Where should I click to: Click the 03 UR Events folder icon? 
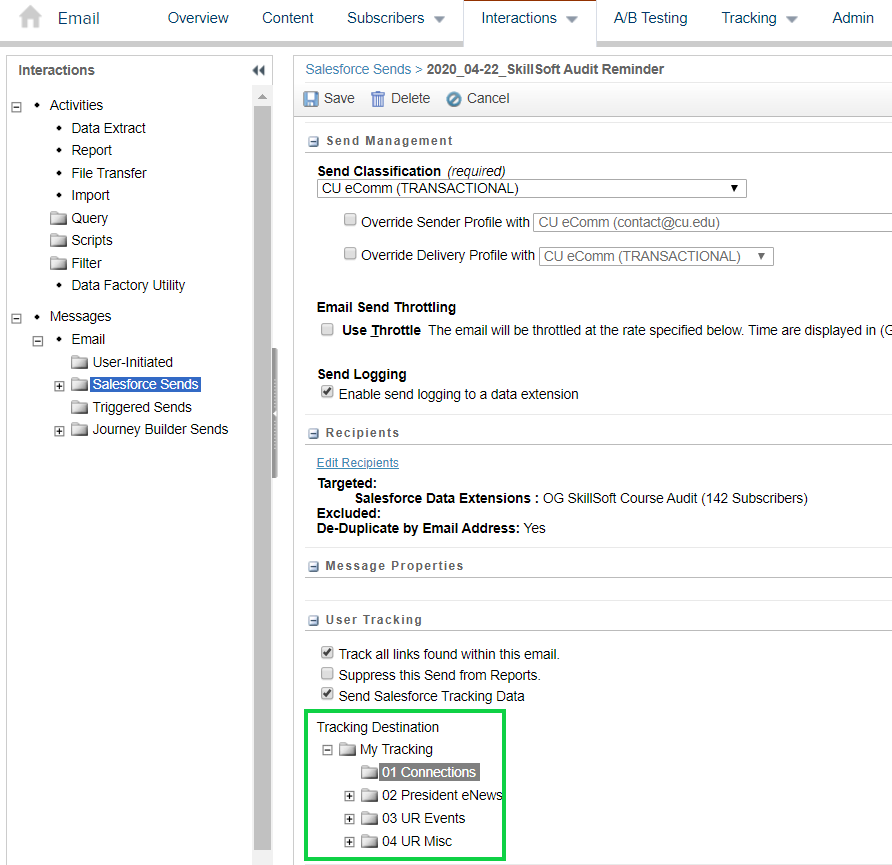point(369,818)
